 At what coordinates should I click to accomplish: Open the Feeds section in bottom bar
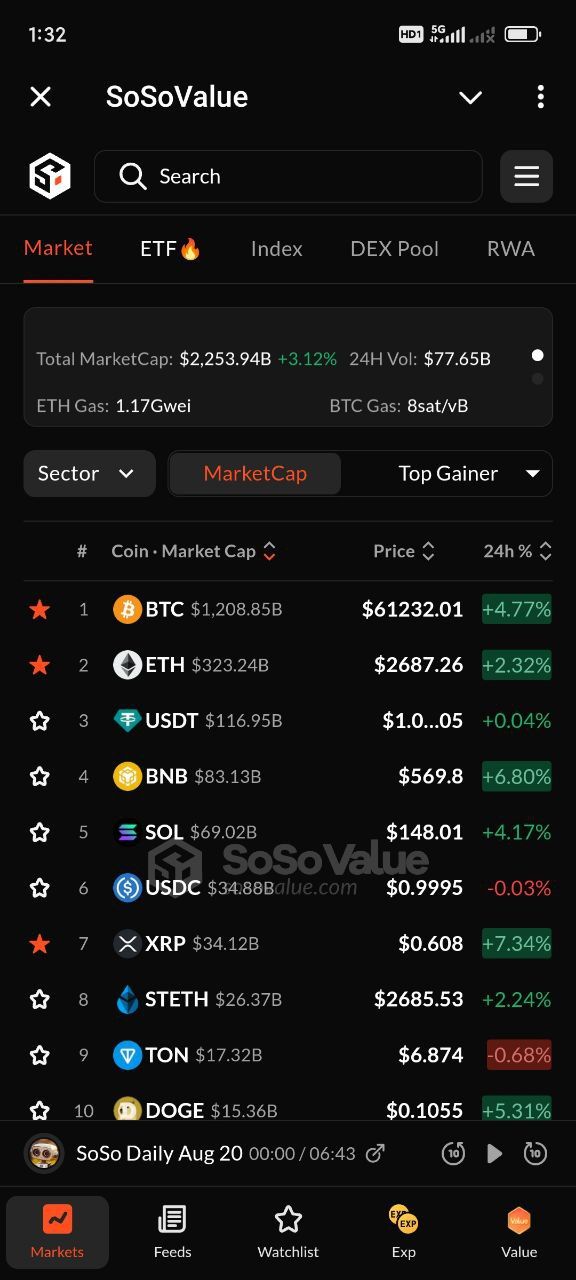point(172,1231)
